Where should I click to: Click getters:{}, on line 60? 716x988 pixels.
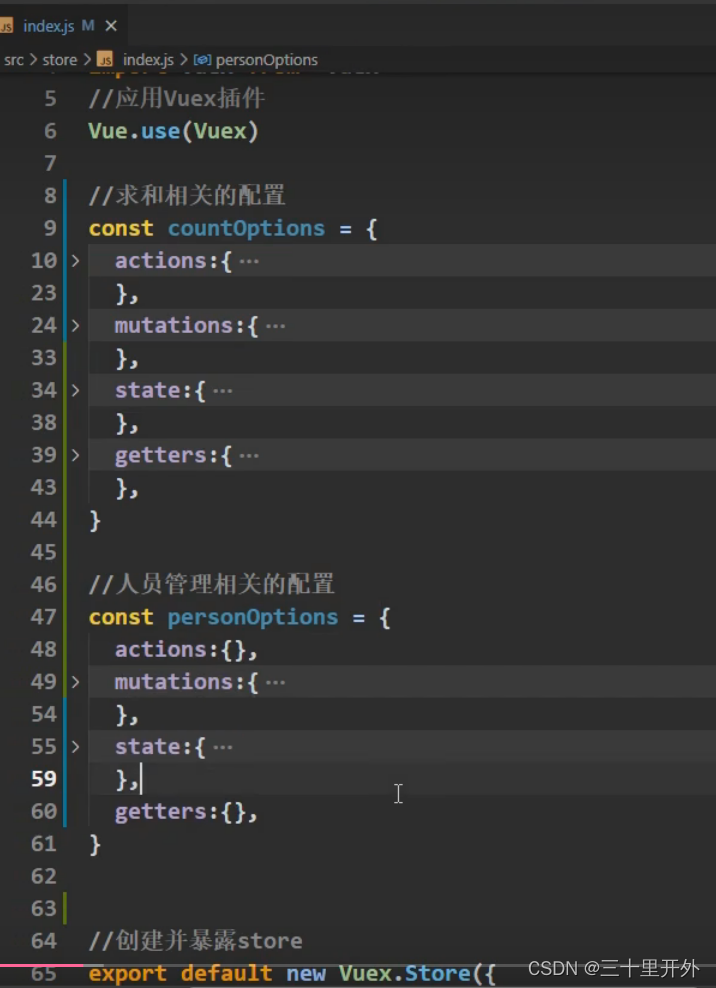coord(186,812)
